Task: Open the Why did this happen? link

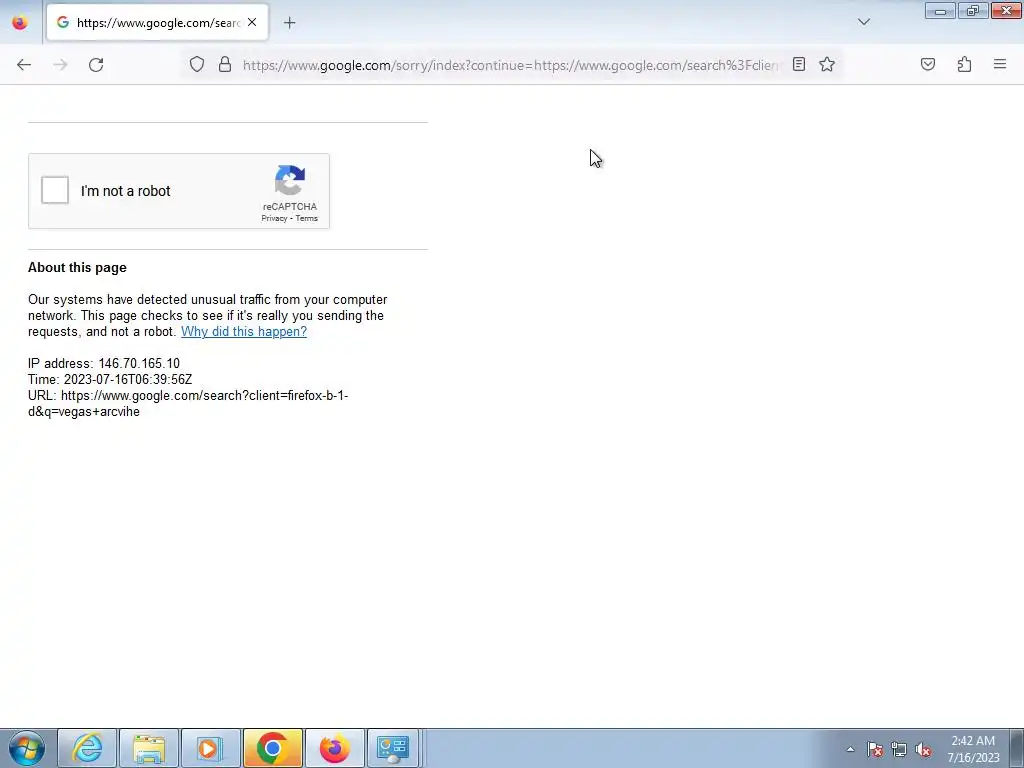Action: click(x=244, y=331)
